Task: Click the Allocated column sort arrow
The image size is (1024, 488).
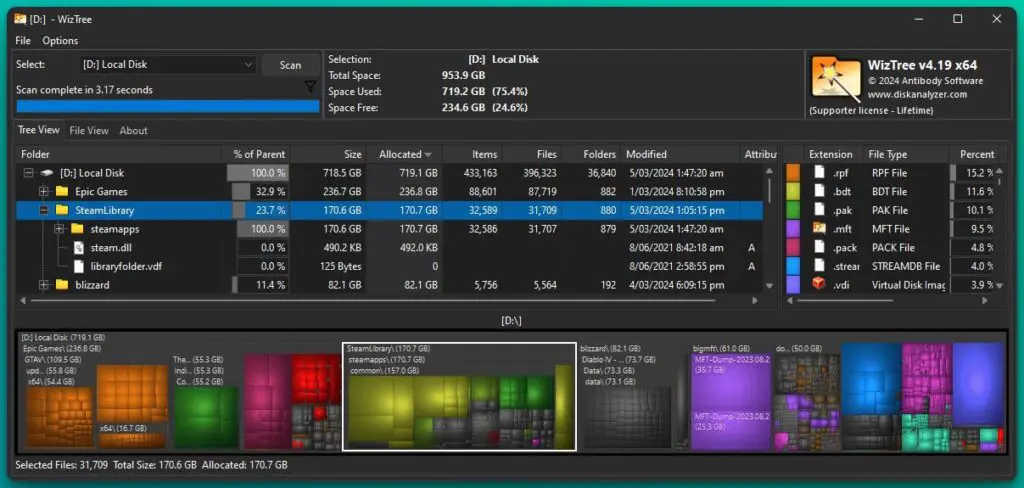Action: (428, 155)
